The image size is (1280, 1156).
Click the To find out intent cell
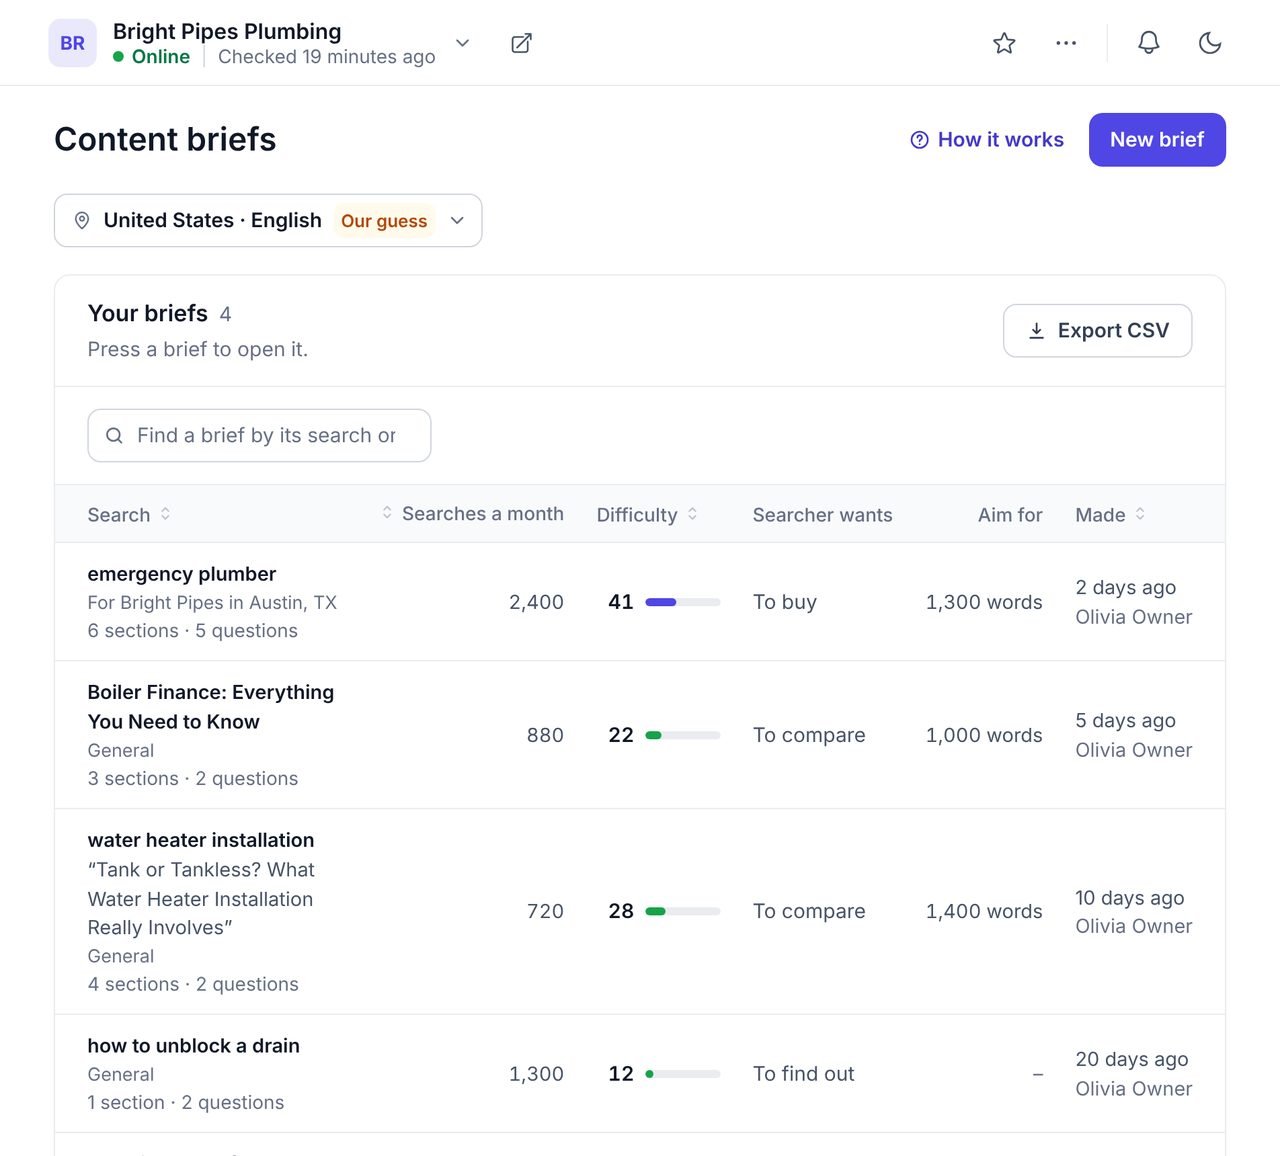coord(804,1074)
